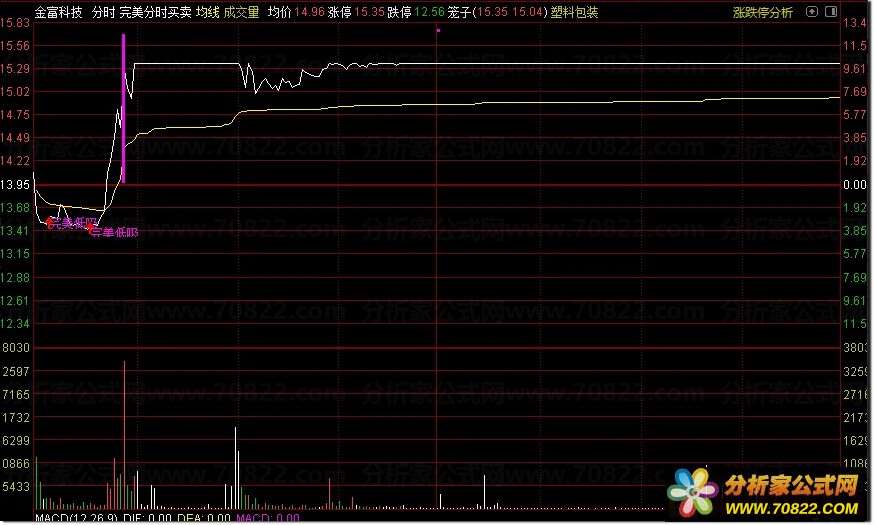Click the 均线 legend label
Viewport: 875px width, 525px height.
coord(208,12)
